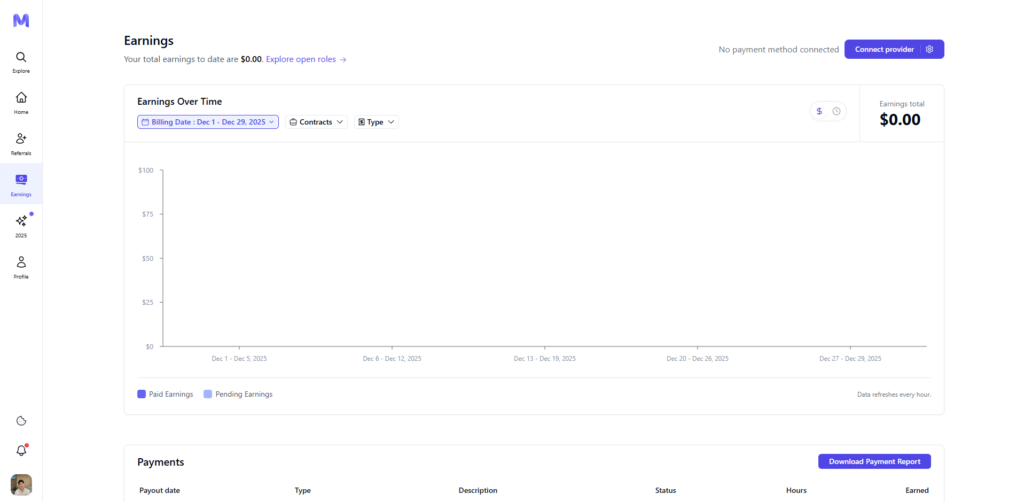Toggle dark mode moon icon
Image resolution: width=1024 pixels, height=502 pixels.
click(21, 421)
